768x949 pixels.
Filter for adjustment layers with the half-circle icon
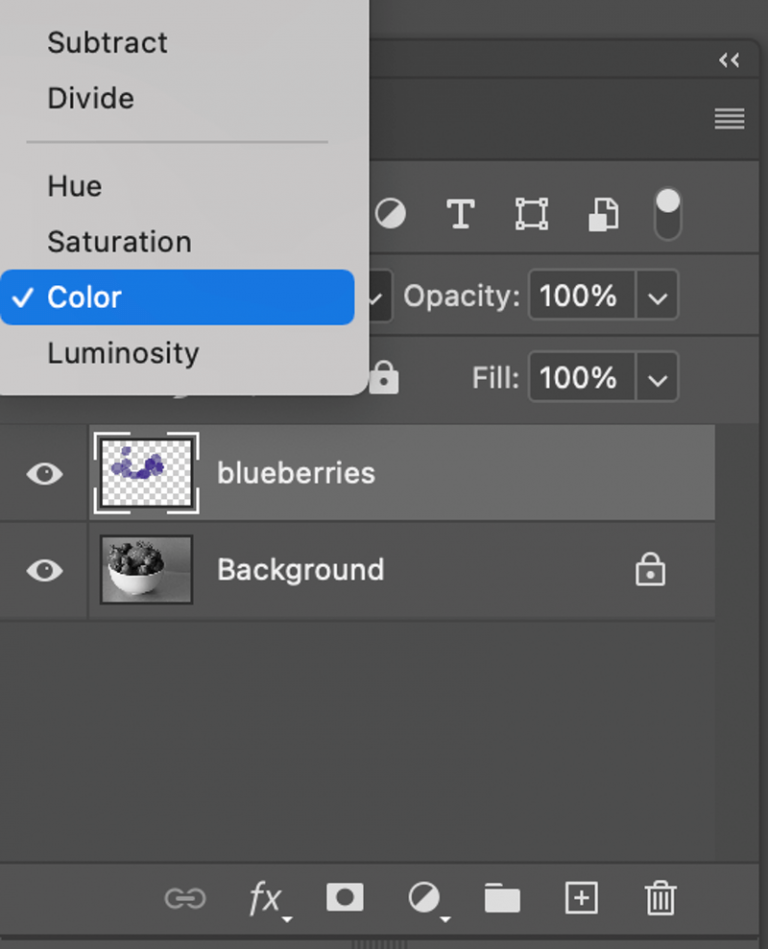click(390, 214)
